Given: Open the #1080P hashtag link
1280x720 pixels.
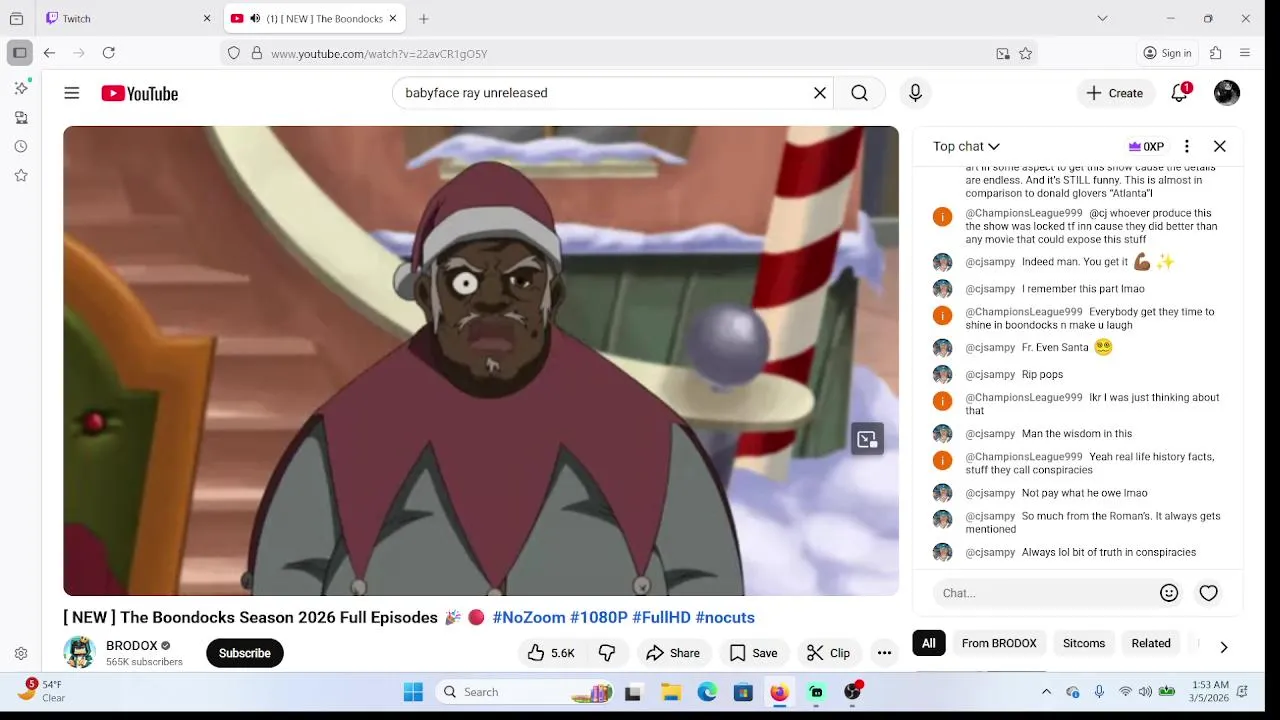Looking at the screenshot, I should (599, 617).
